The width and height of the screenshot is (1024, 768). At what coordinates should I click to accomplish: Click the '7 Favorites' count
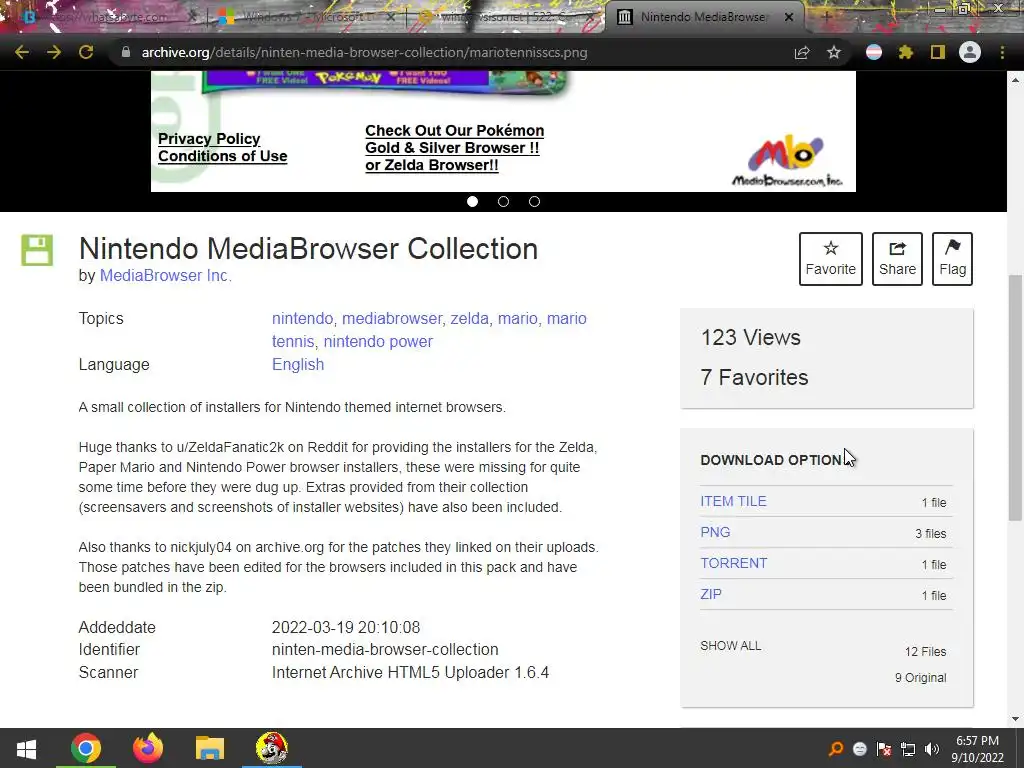(754, 377)
